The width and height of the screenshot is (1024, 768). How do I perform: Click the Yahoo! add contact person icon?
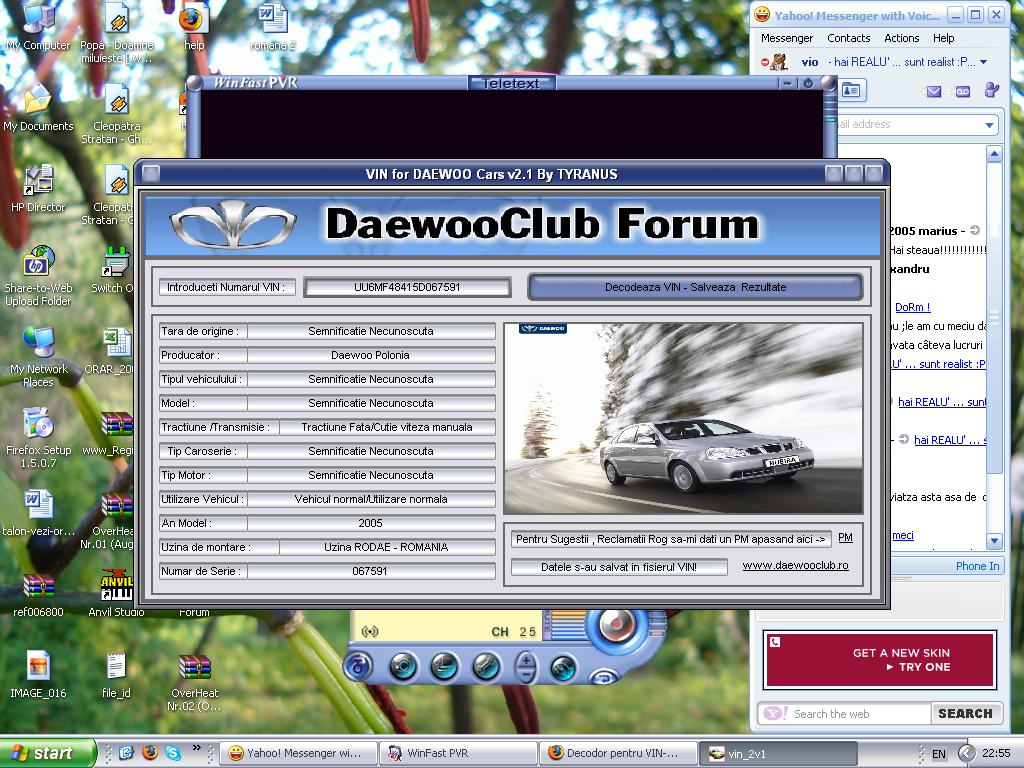[991, 90]
